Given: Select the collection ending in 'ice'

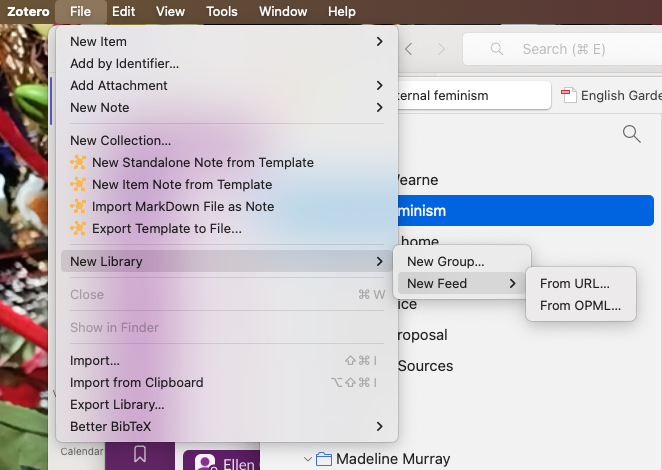Looking at the screenshot, I should point(407,304).
